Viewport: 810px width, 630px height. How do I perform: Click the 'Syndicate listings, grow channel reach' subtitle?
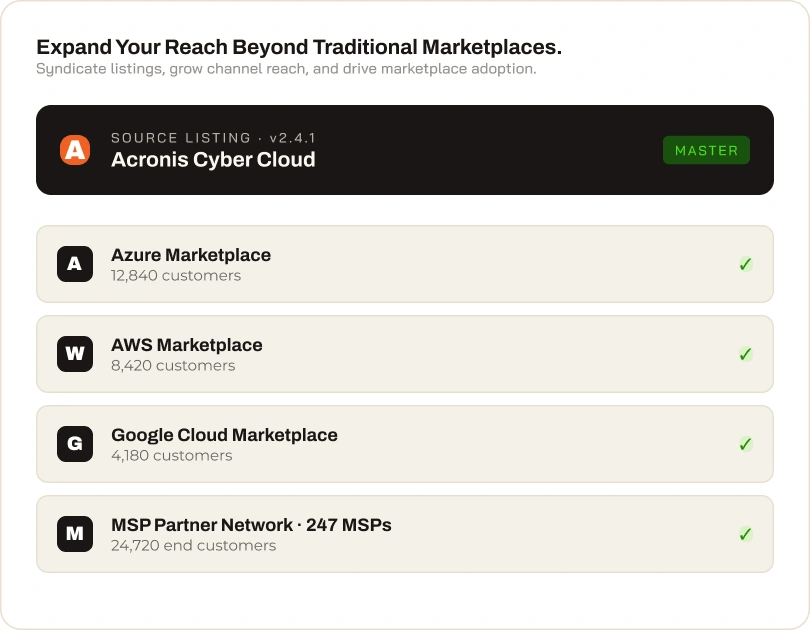point(286,69)
